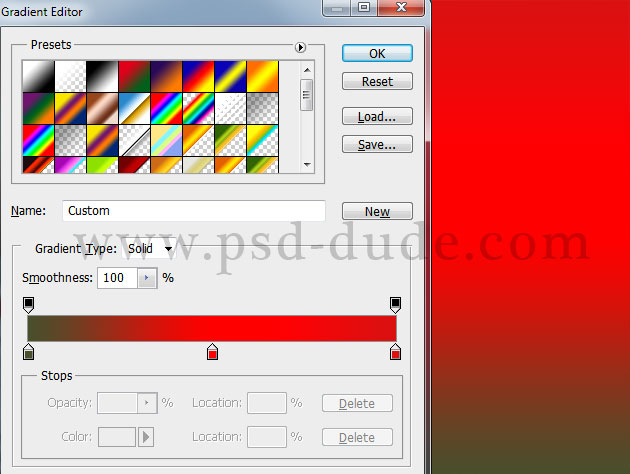Choose the violet, green, orange gradient preset
The image size is (630, 474).
38,108
